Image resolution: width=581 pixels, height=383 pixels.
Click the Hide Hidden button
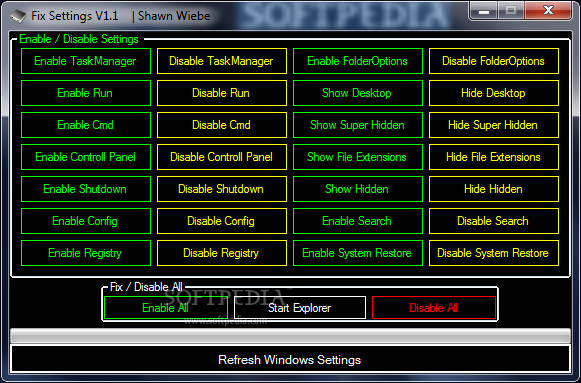(x=494, y=189)
